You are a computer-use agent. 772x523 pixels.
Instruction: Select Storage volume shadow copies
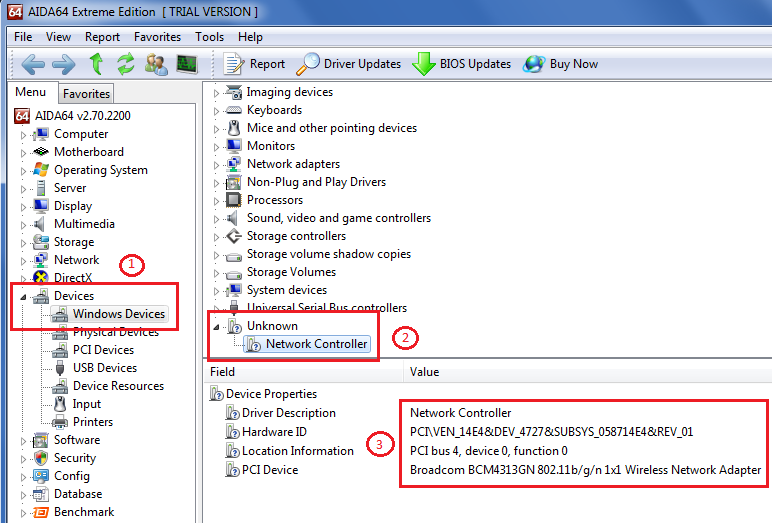[x=329, y=254]
